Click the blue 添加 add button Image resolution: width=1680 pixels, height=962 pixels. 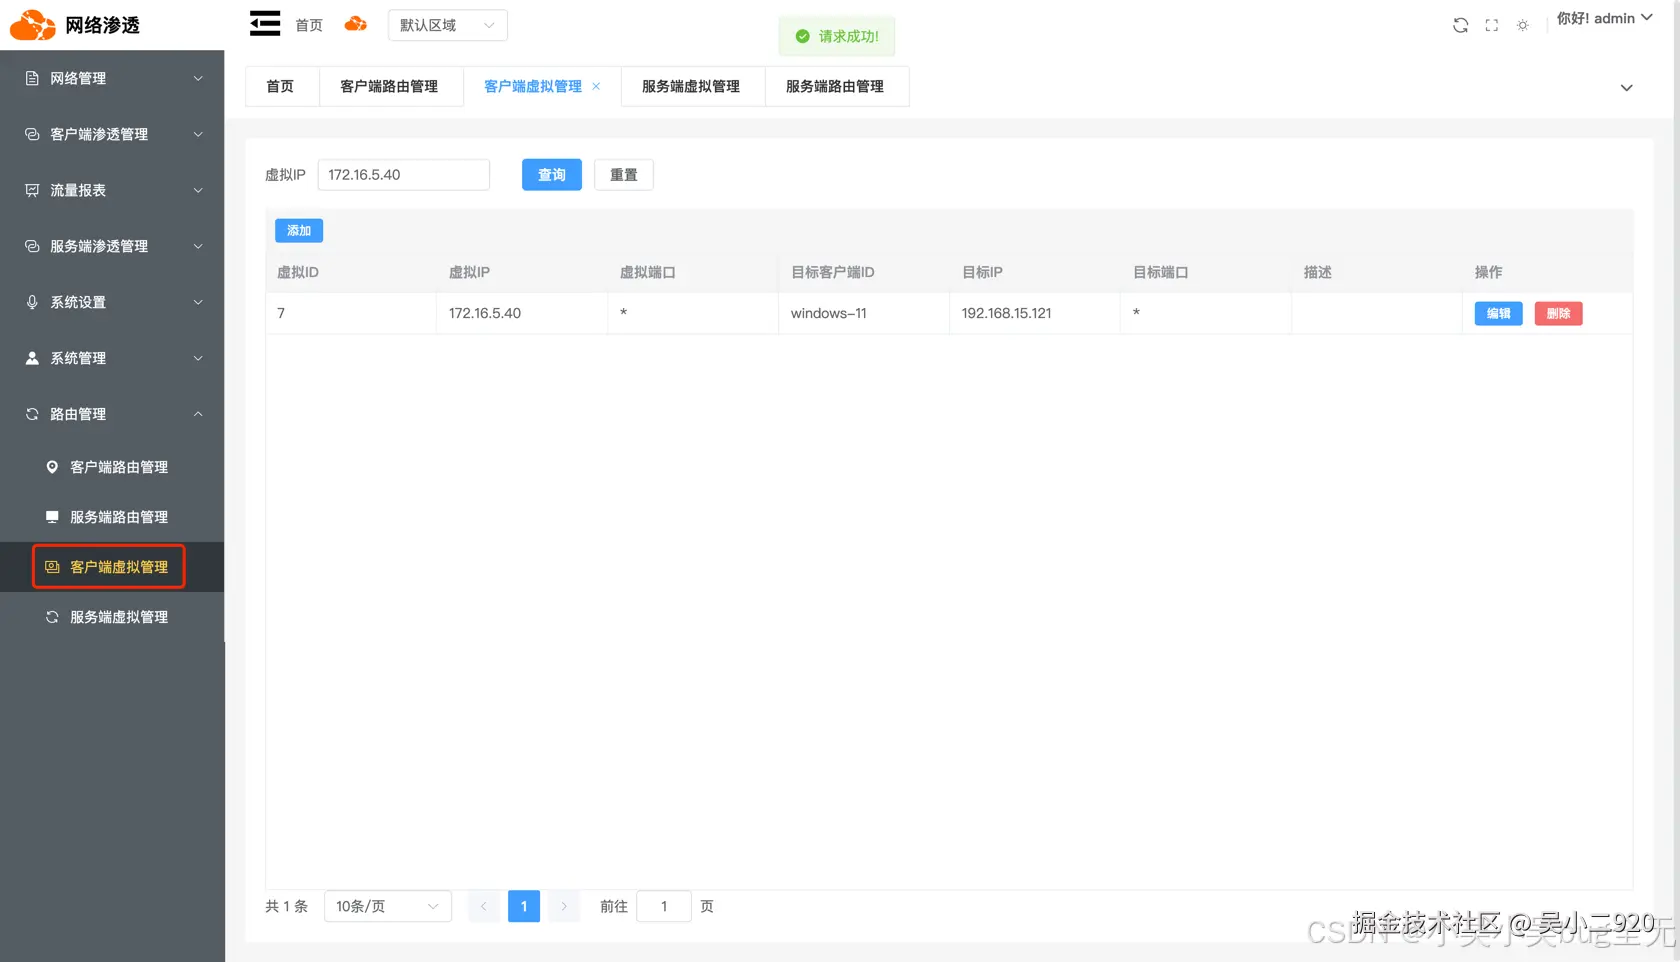click(298, 230)
